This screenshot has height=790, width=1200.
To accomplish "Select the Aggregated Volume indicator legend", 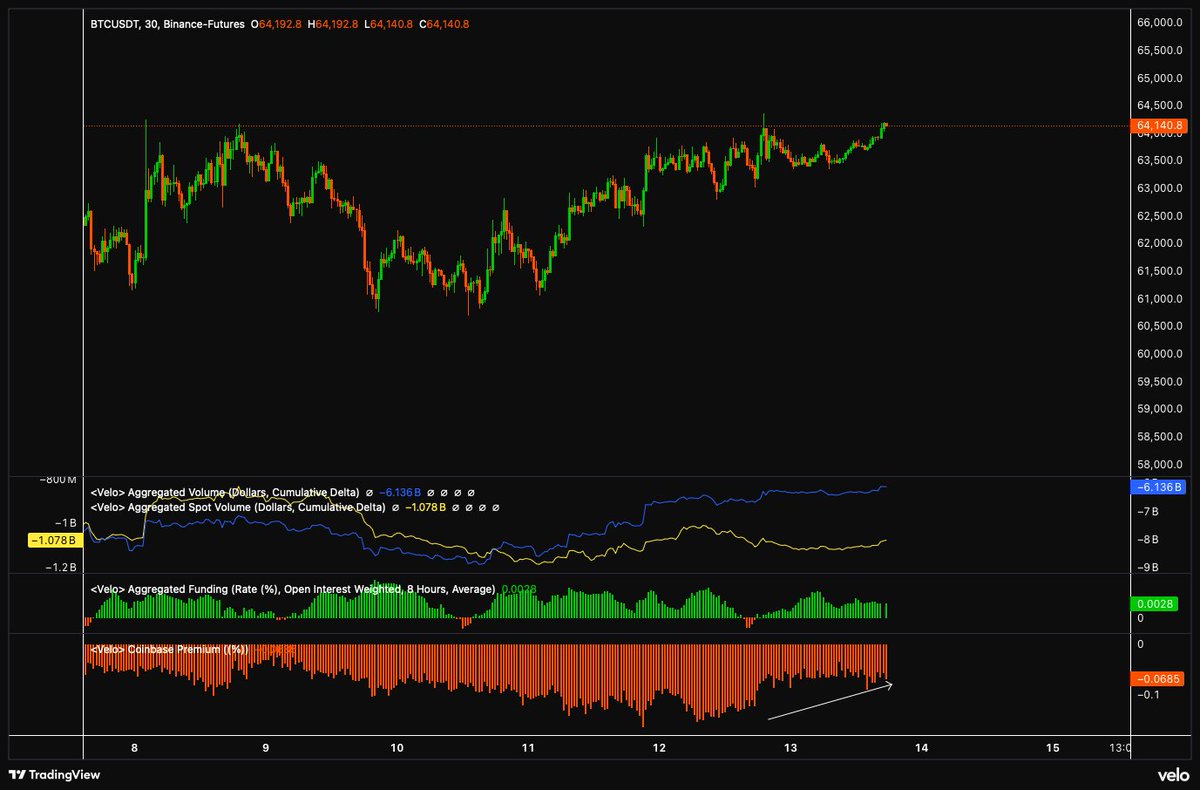I will 225,493.
